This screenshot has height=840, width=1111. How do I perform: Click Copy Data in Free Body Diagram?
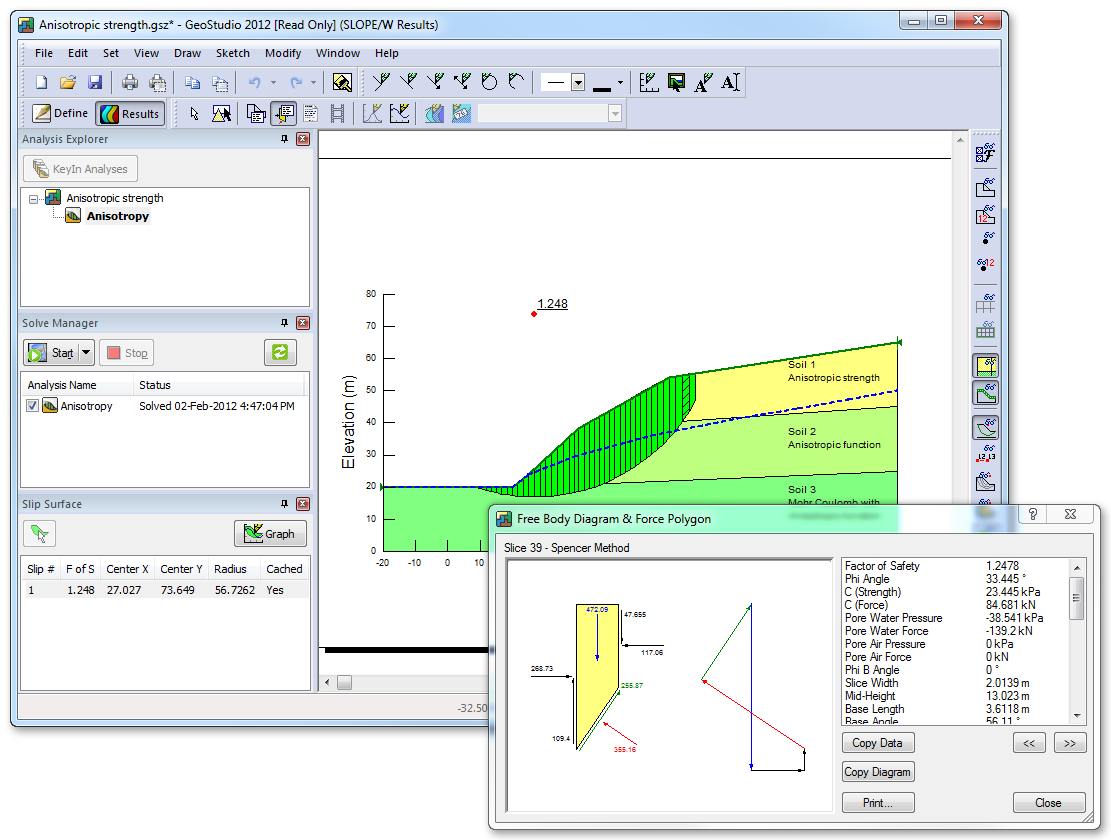(x=878, y=743)
